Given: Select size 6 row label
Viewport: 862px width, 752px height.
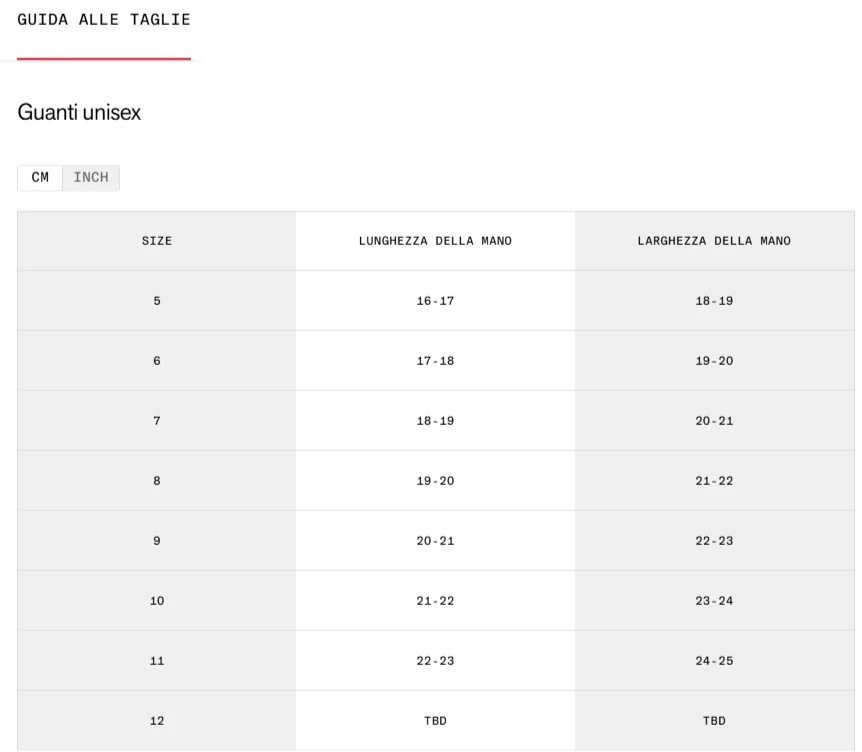Looking at the screenshot, I should (157, 361).
